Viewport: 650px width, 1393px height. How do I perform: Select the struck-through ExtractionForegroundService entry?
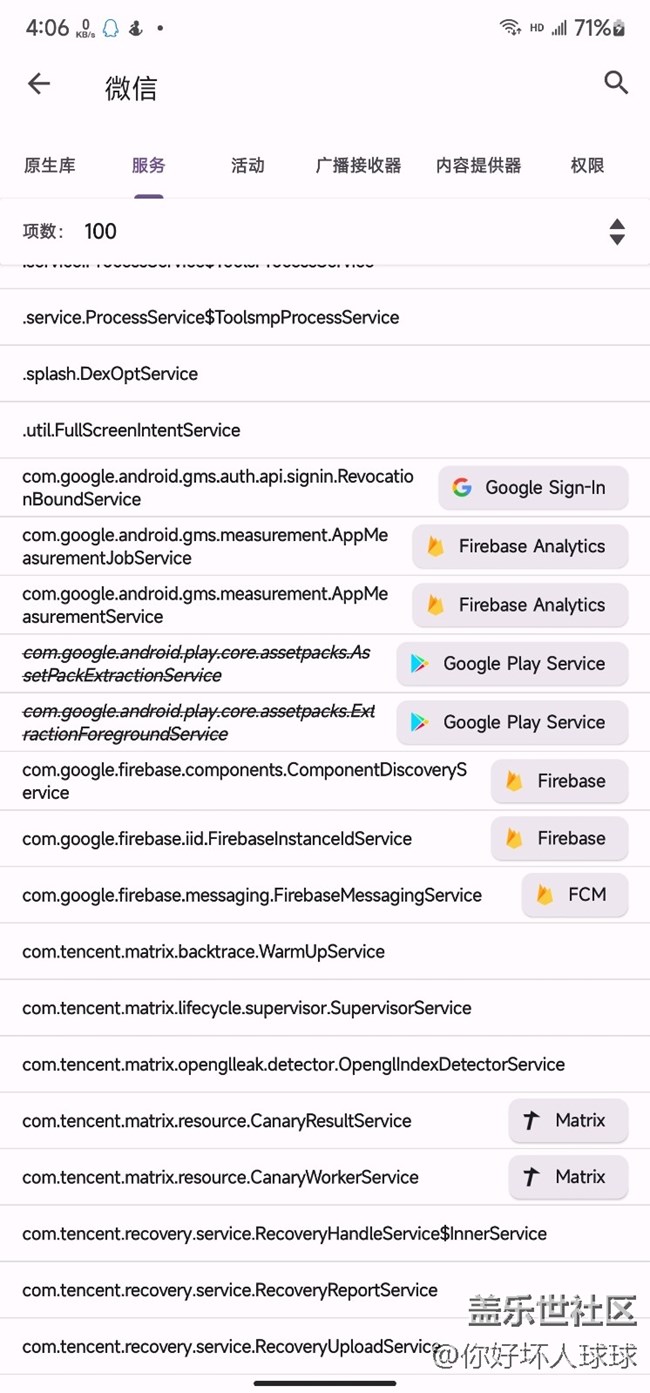pyautogui.click(x=199, y=723)
